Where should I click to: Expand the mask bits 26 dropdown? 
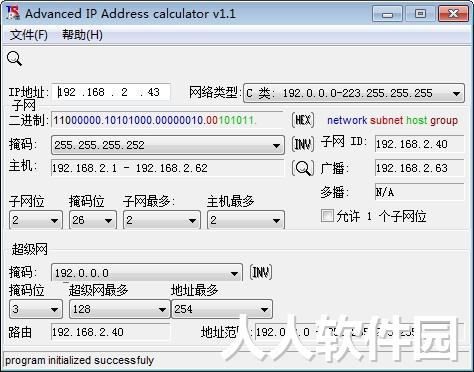point(93,220)
